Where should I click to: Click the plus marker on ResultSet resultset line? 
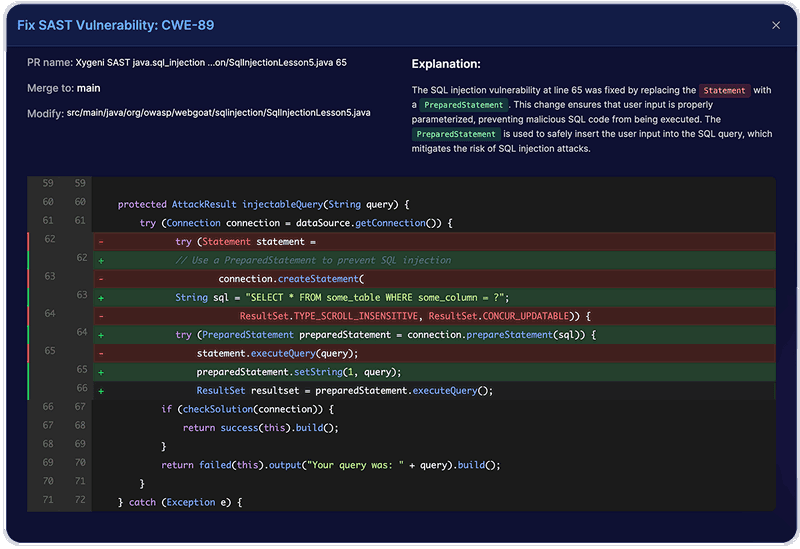click(101, 390)
